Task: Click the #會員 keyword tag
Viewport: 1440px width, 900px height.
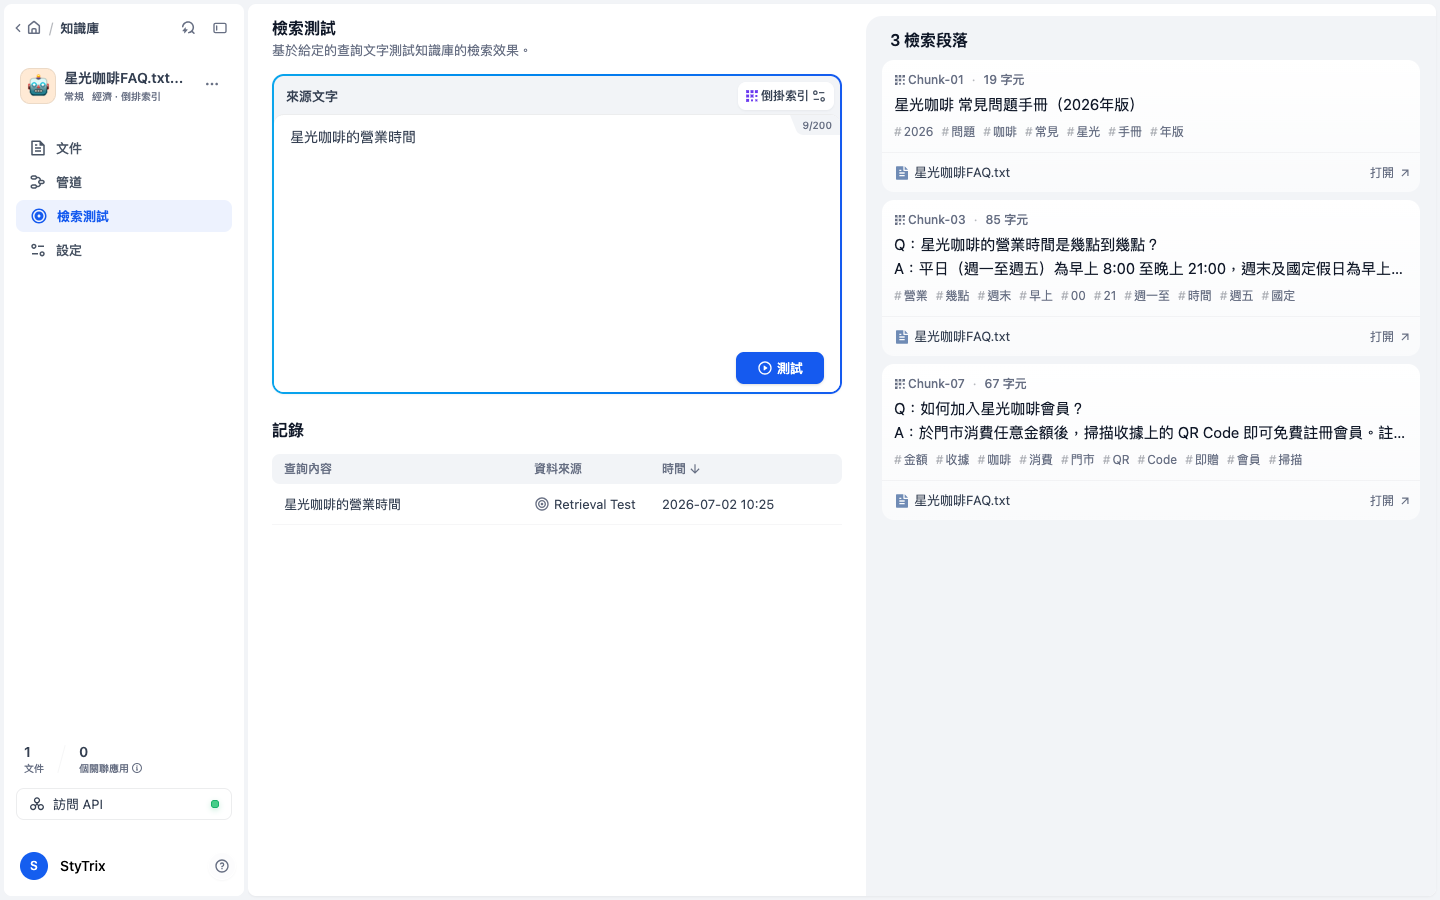Action: (x=1243, y=460)
